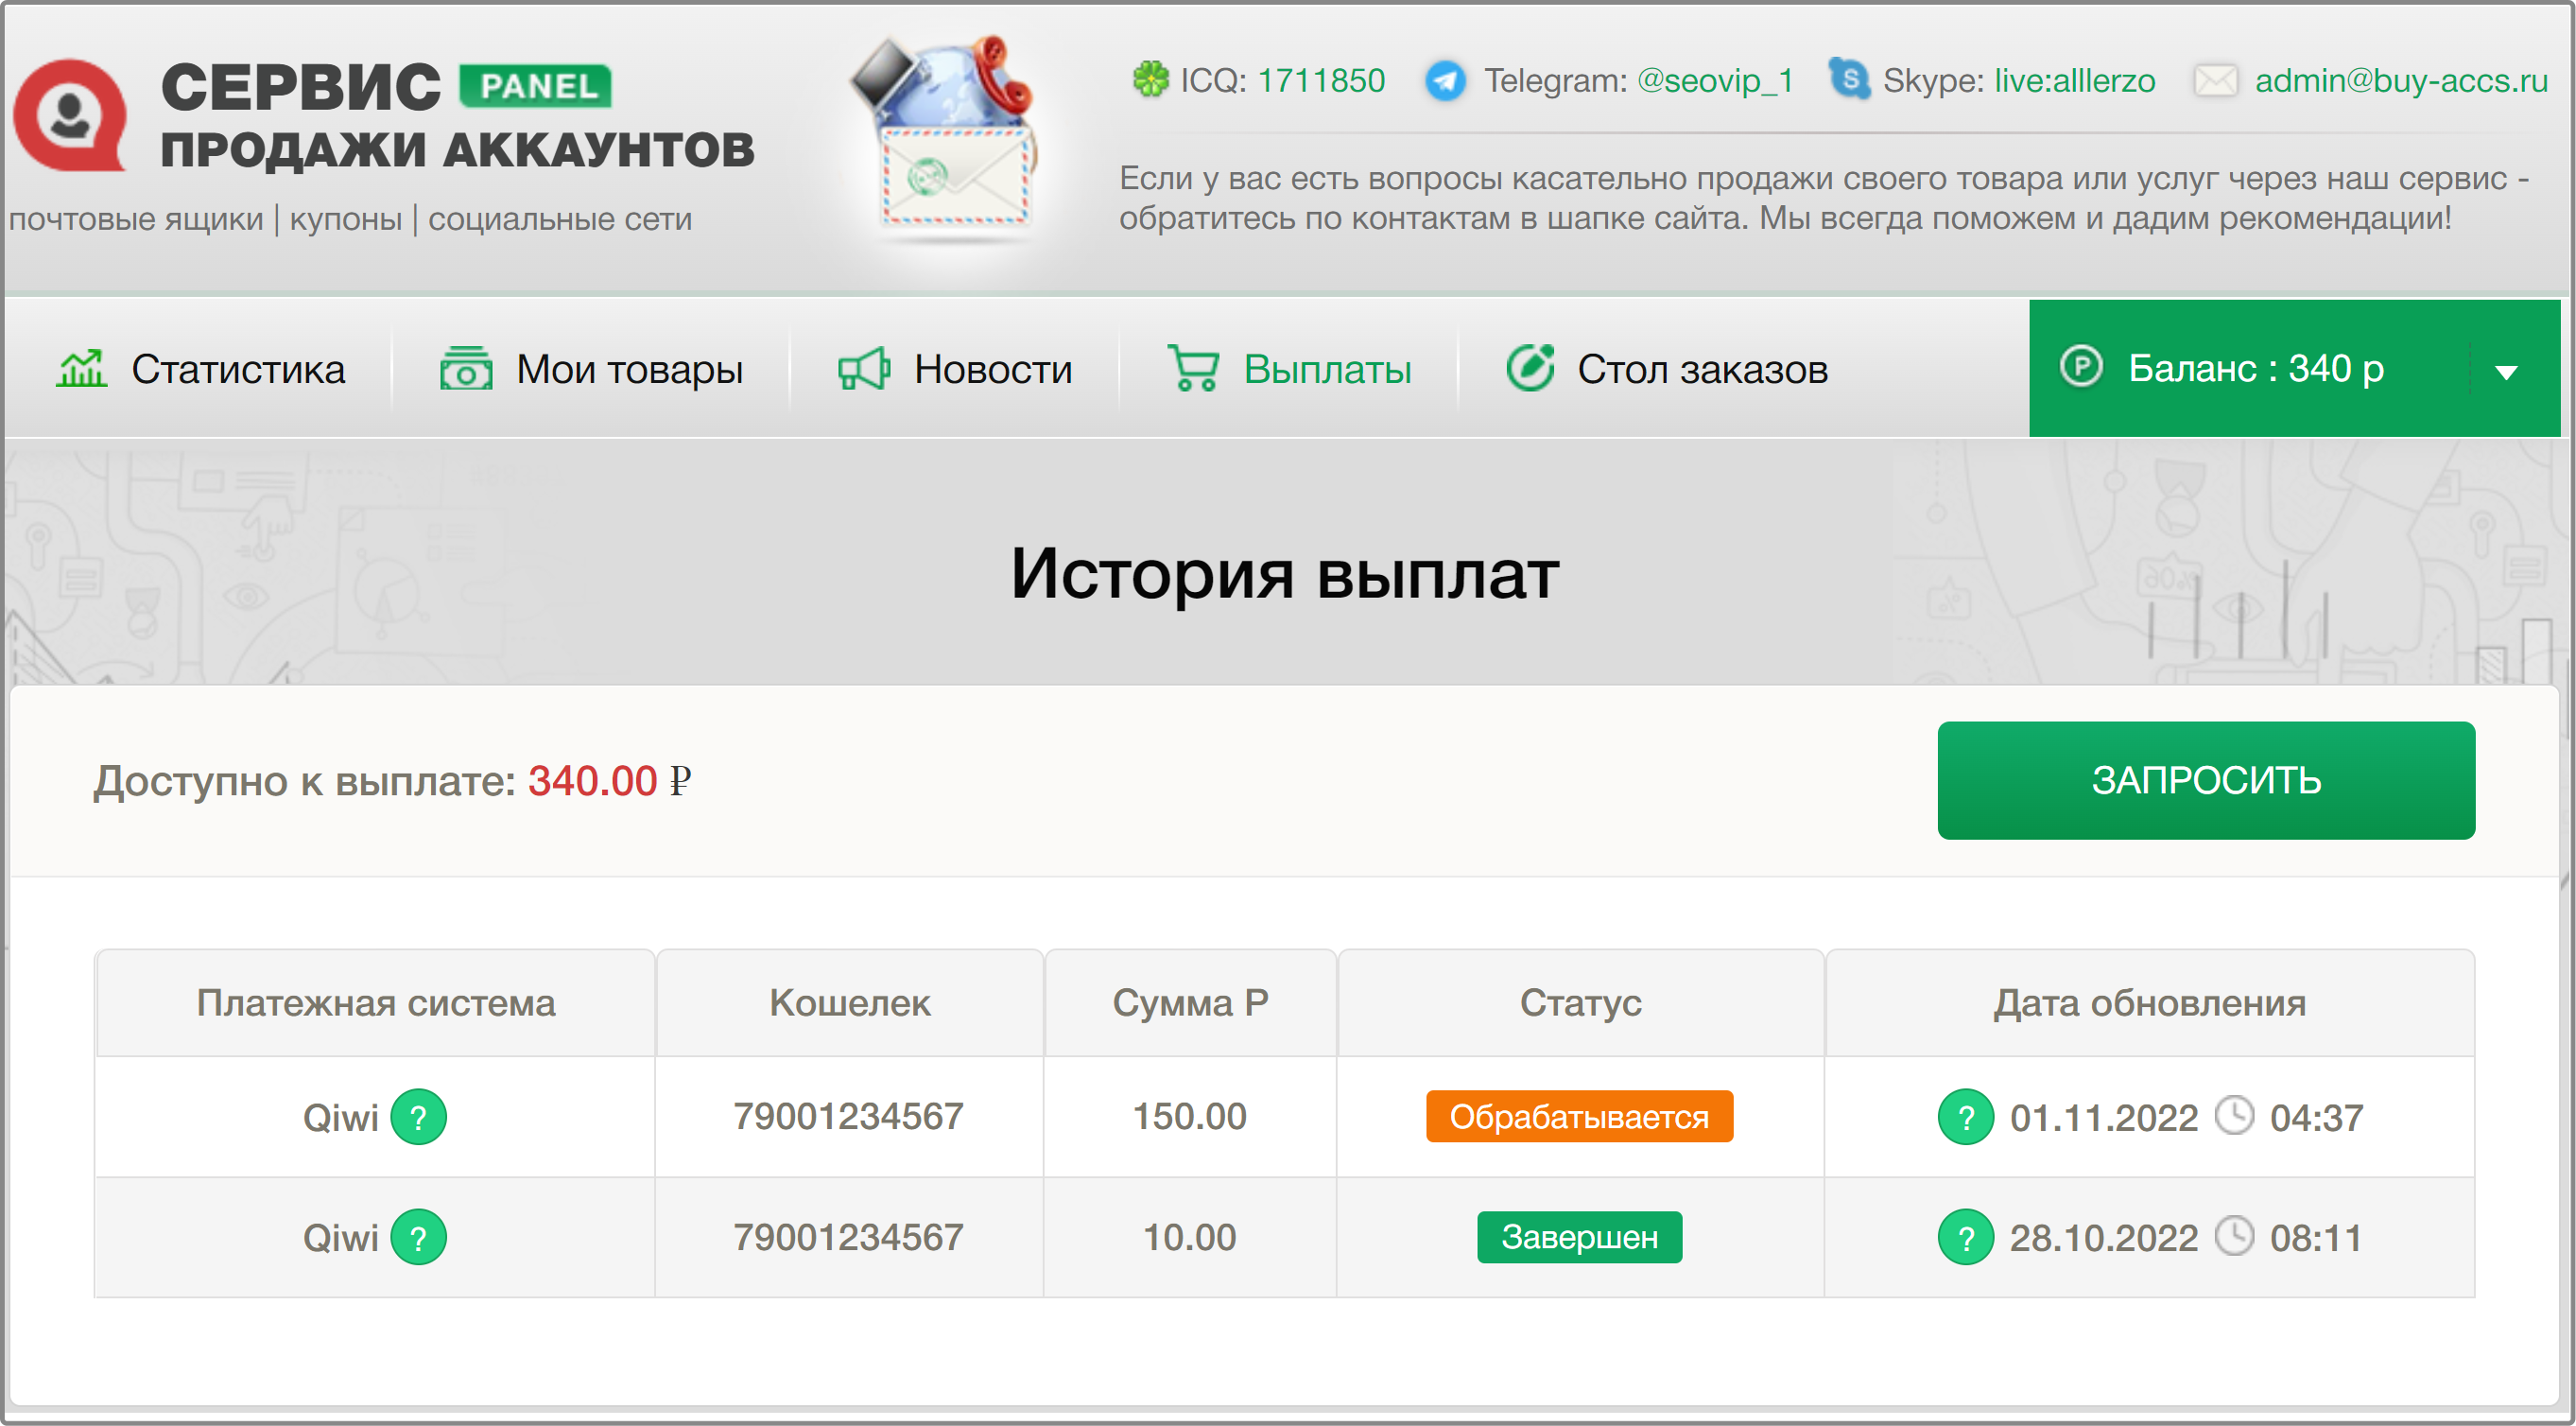Click the СЕРВИС ПРОДАЖИ АККАУНТОВ title
The width and height of the screenshot is (2576, 1426).
457,116
